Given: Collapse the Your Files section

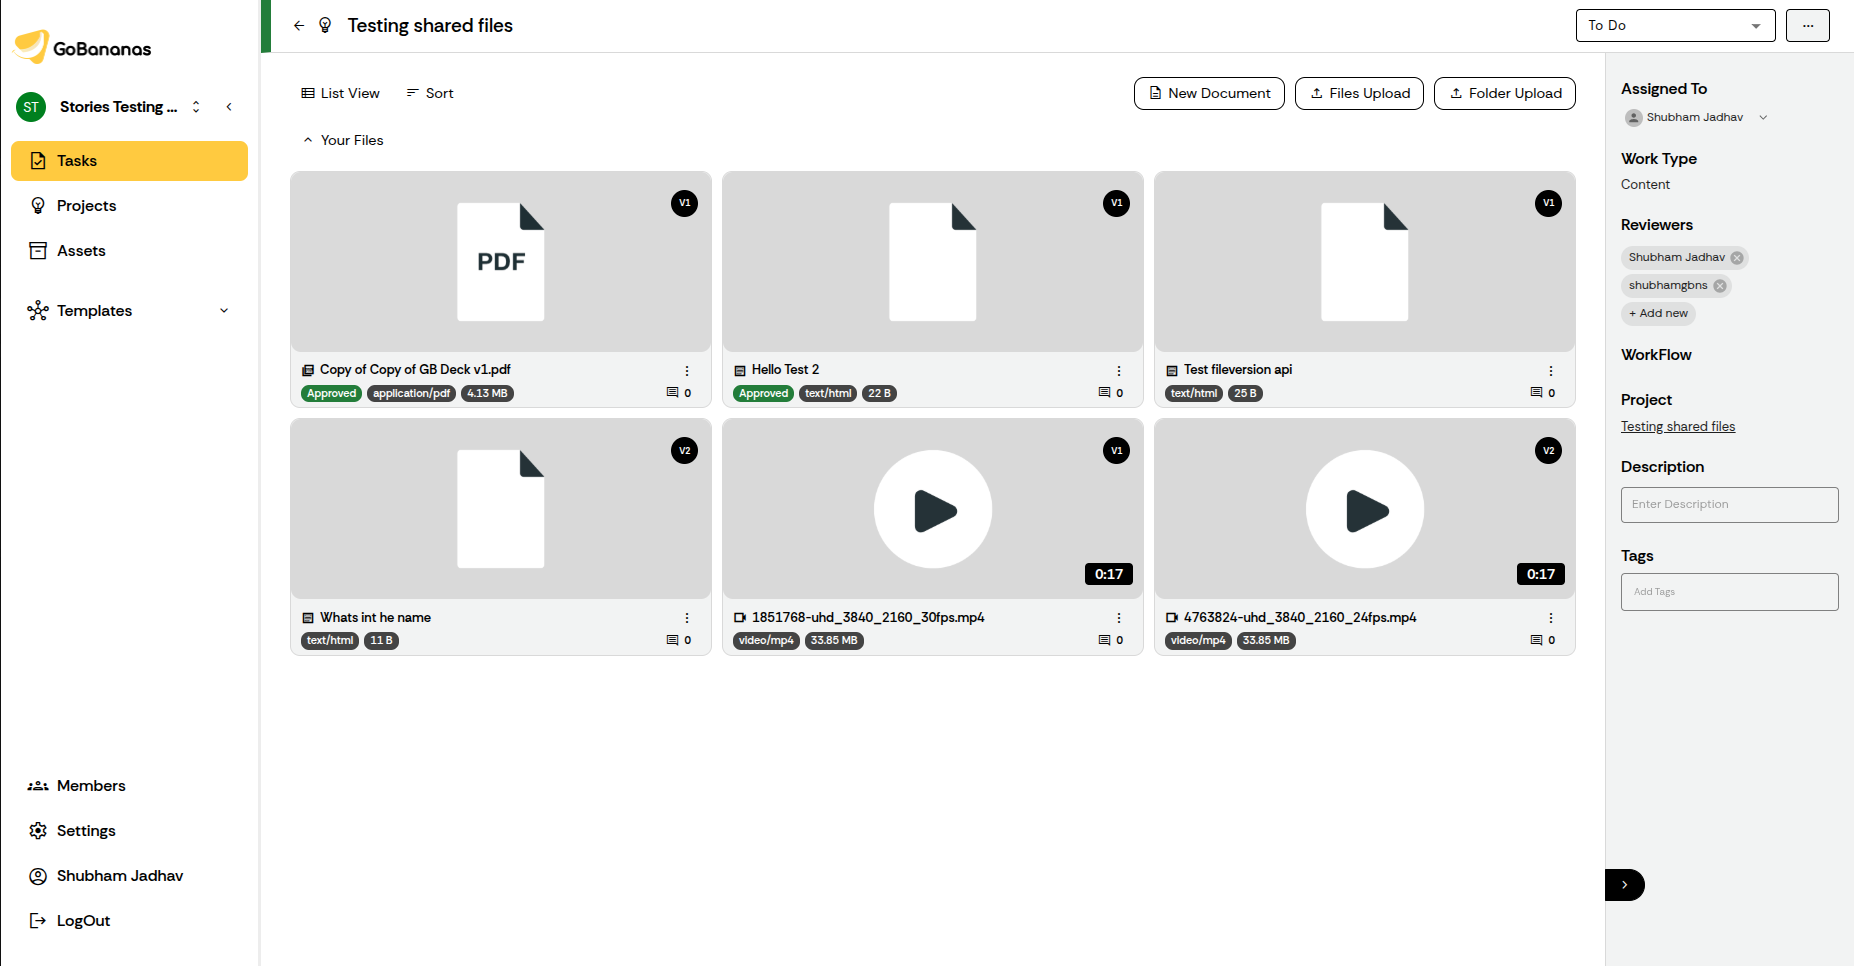Looking at the screenshot, I should click(x=308, y=140).
